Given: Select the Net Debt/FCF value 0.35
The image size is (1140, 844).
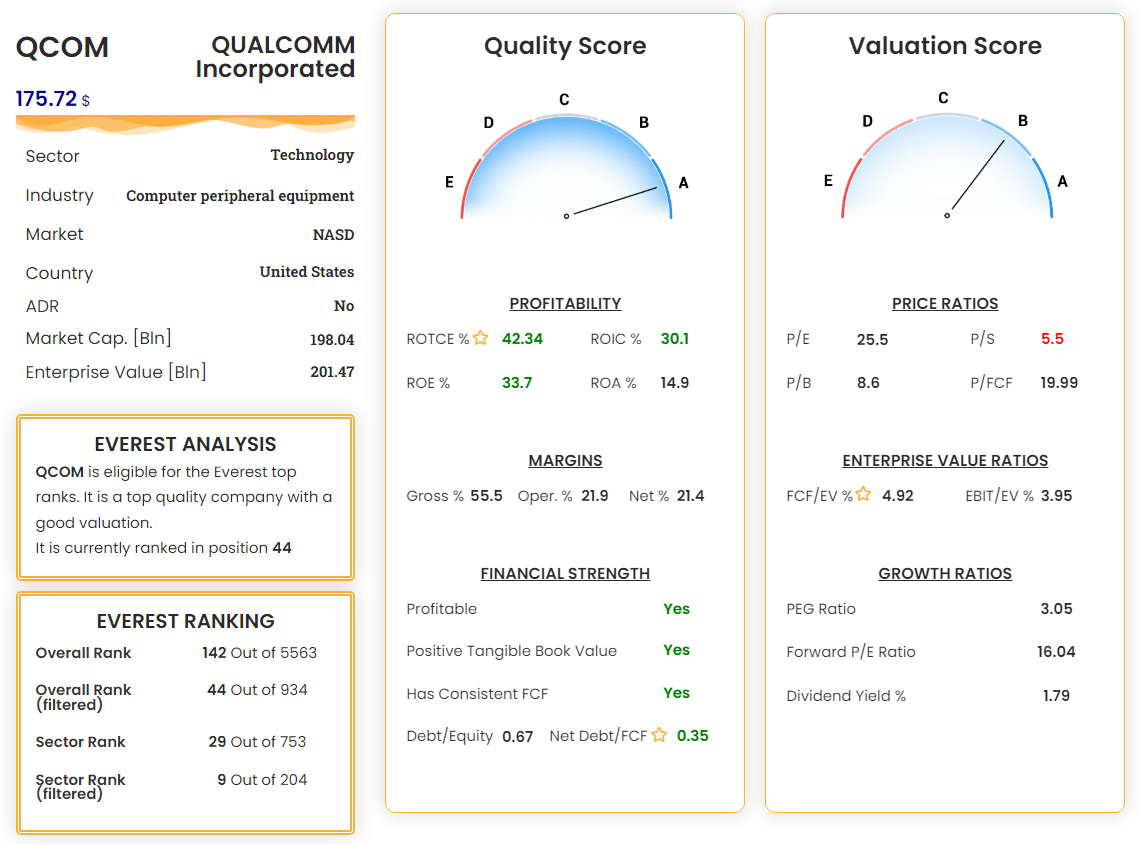Looking at the screenshot, I should [x=693, y=736].
